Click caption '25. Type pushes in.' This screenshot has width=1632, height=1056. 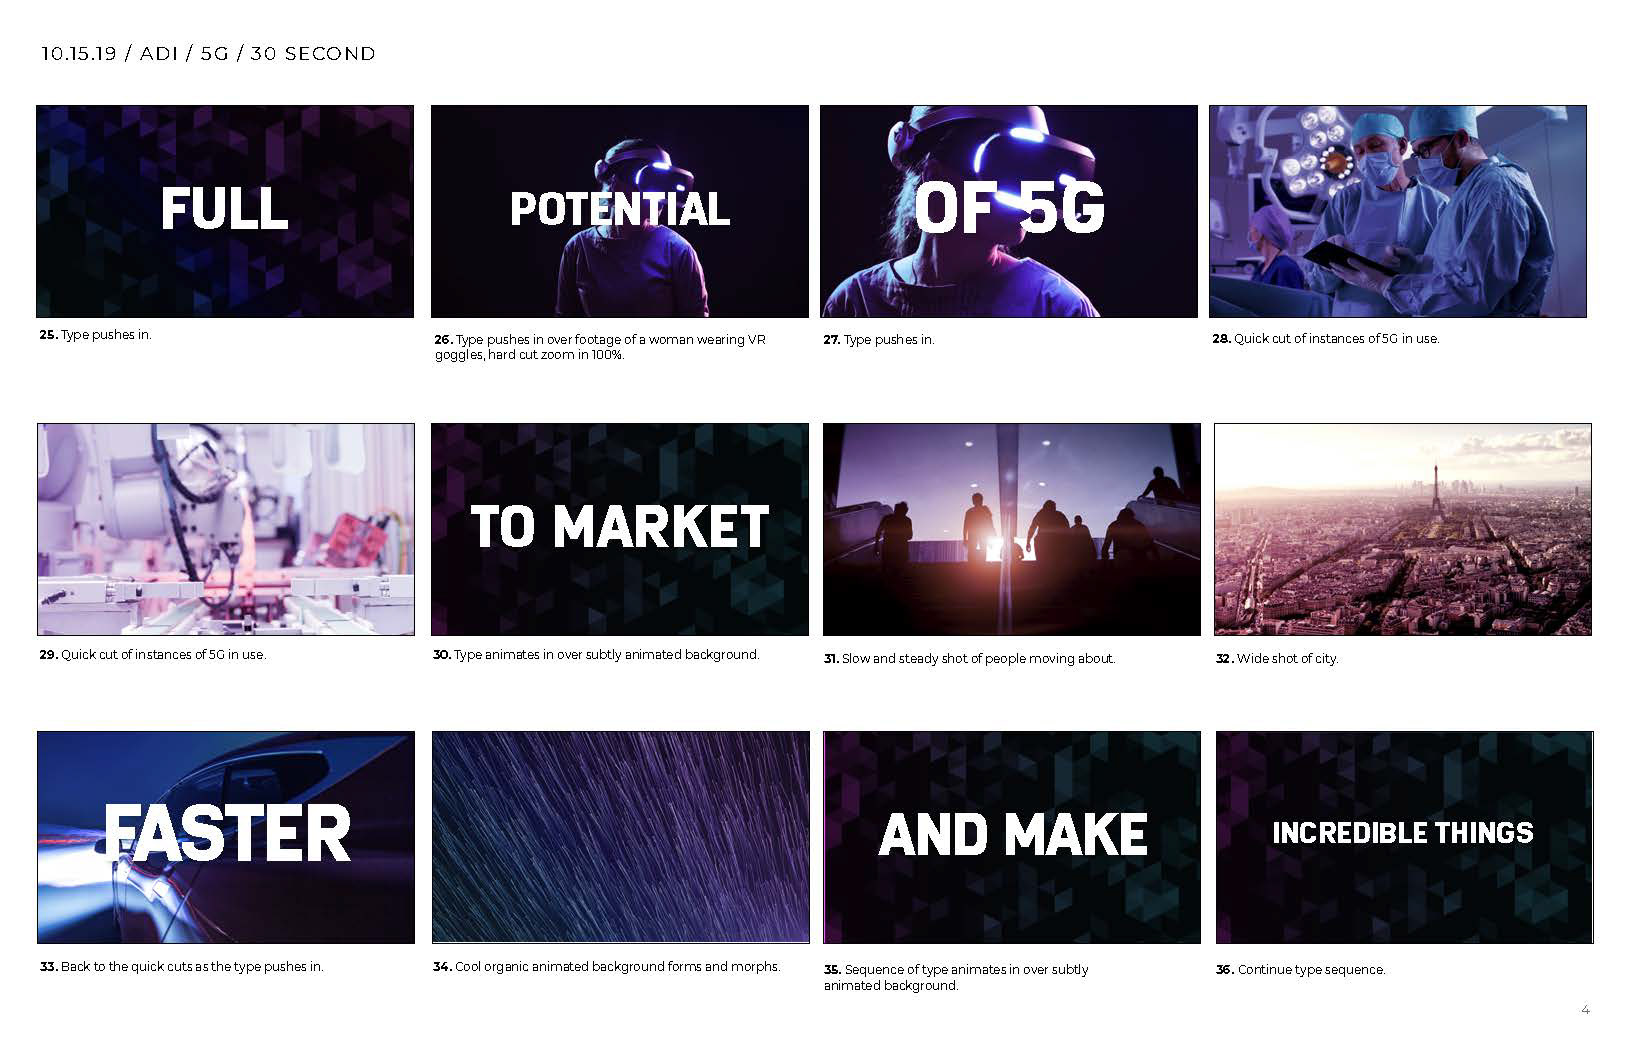(96, 335)
